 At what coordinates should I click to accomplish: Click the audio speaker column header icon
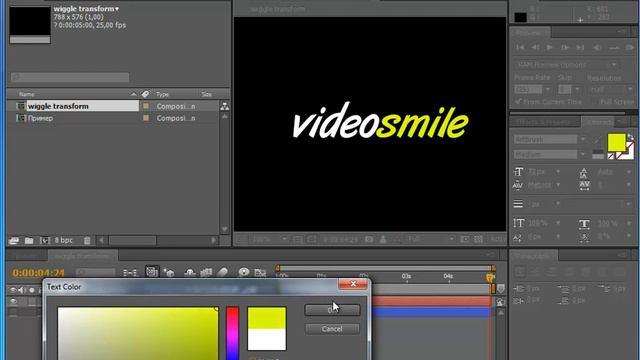(x=22, y=290)
